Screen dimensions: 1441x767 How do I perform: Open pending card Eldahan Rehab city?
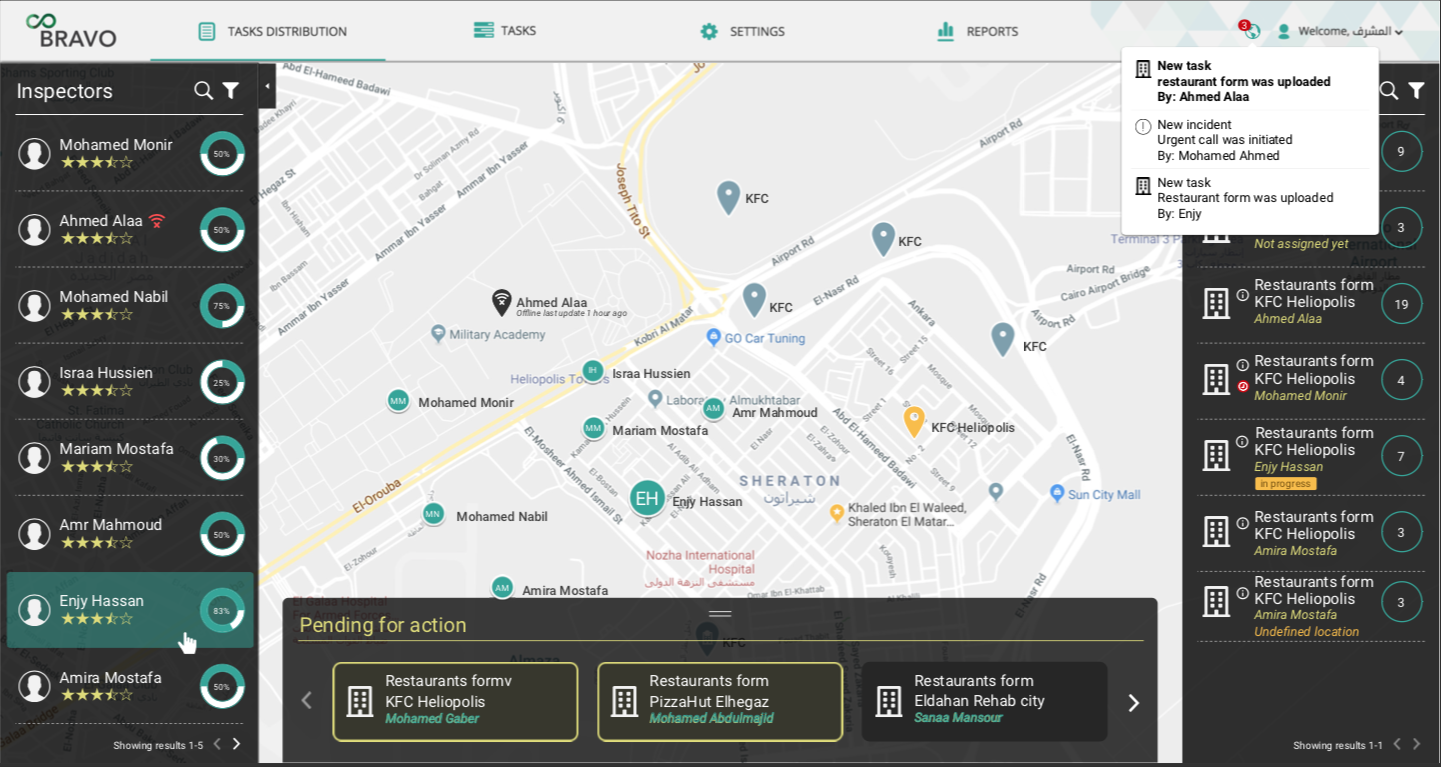tap(985, 701)
